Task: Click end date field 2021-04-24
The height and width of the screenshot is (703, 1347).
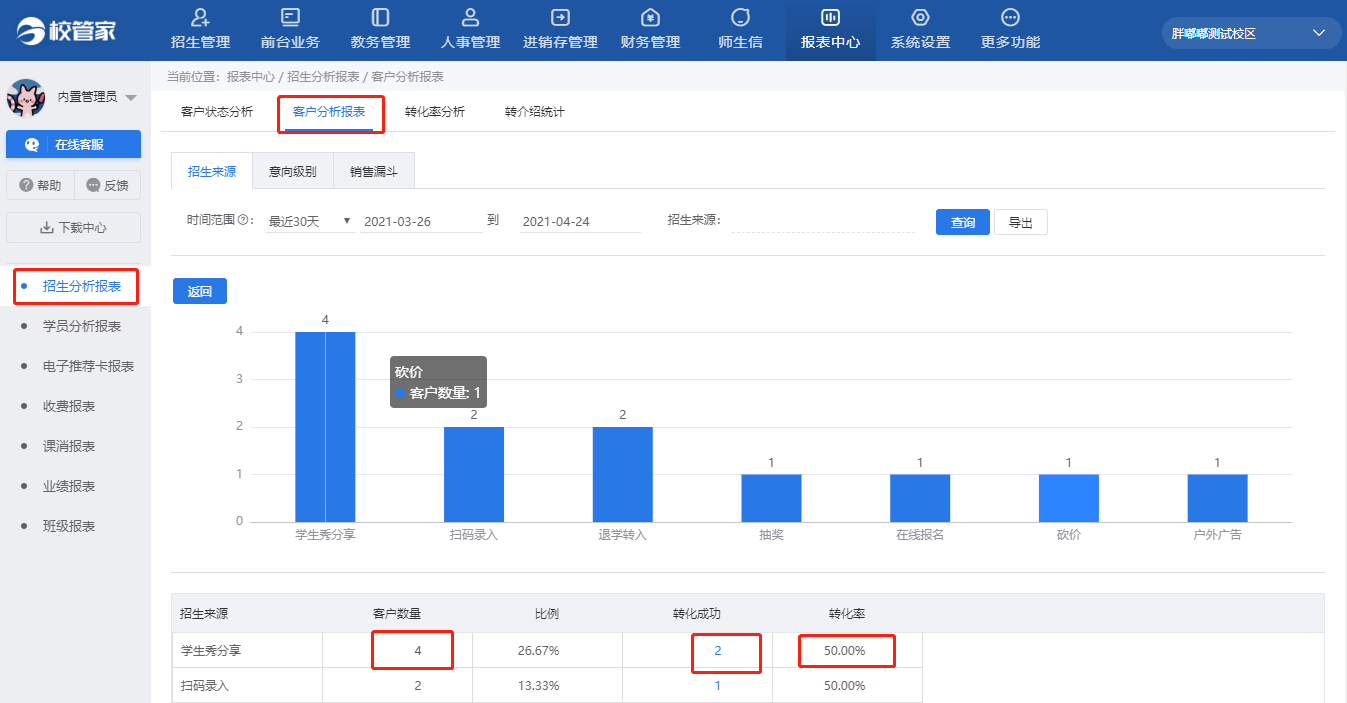Action: [581, 222]
